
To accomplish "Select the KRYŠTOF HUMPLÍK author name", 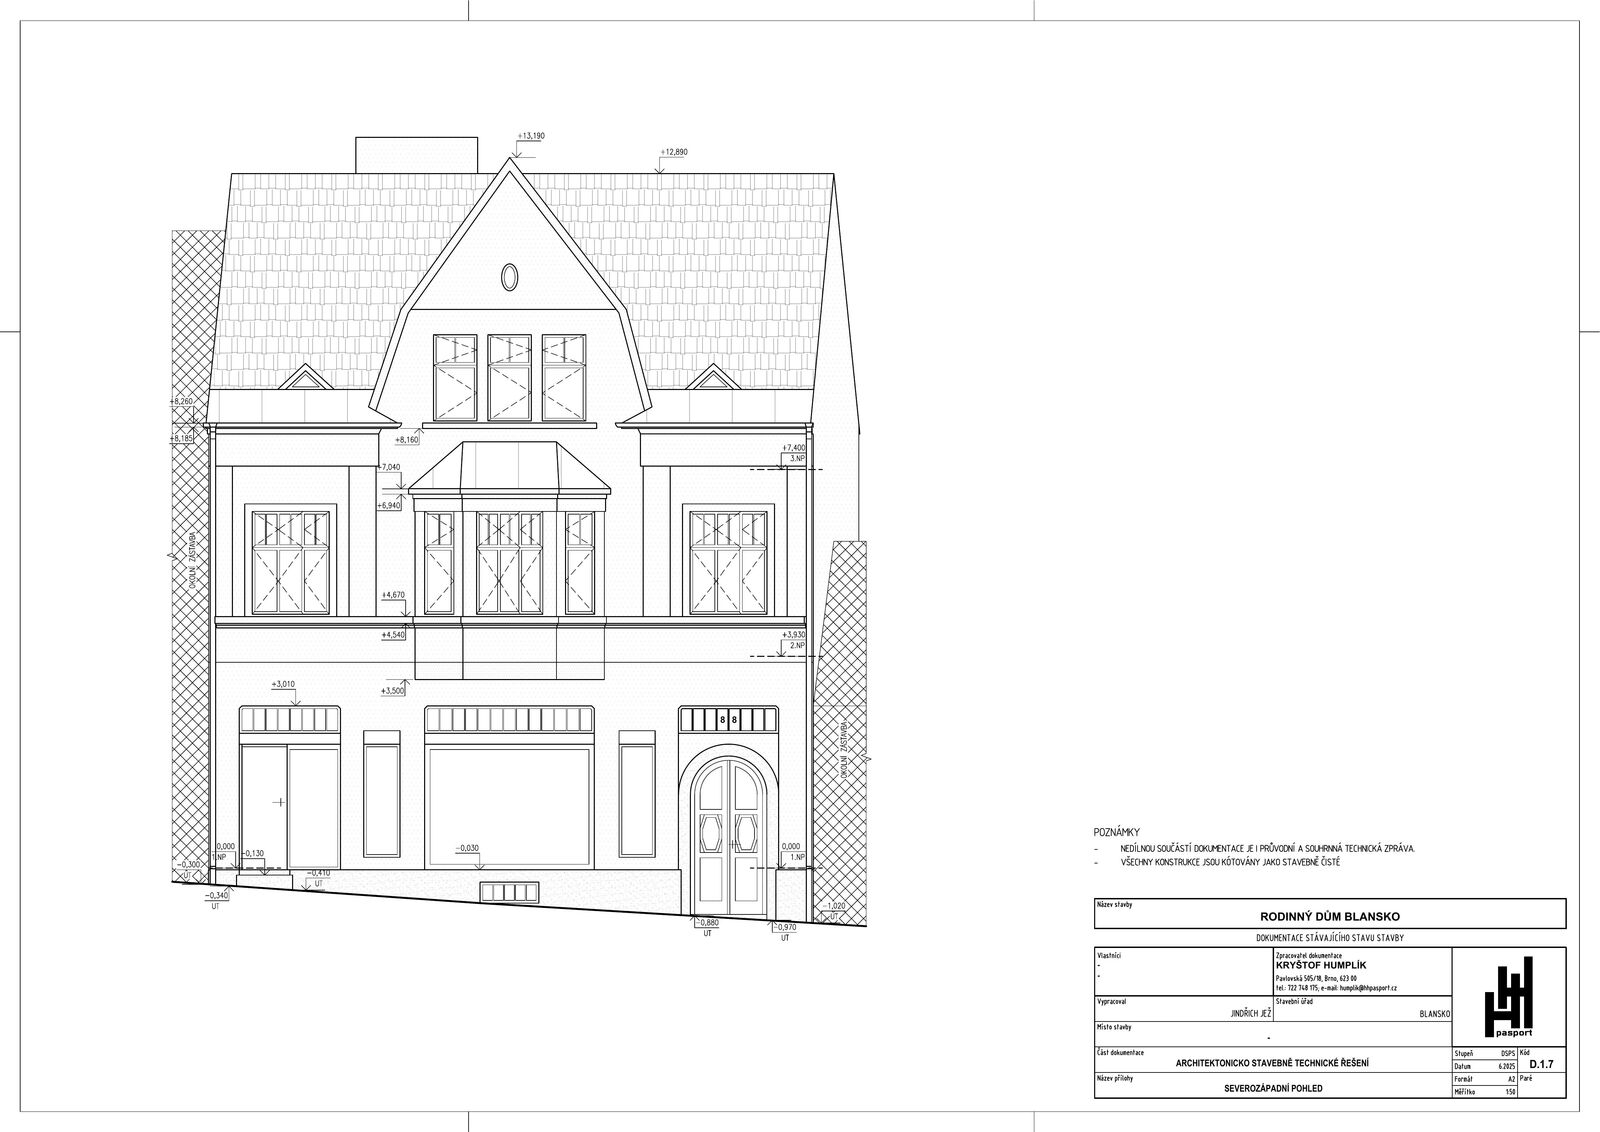I will (x=1320, y=965).
